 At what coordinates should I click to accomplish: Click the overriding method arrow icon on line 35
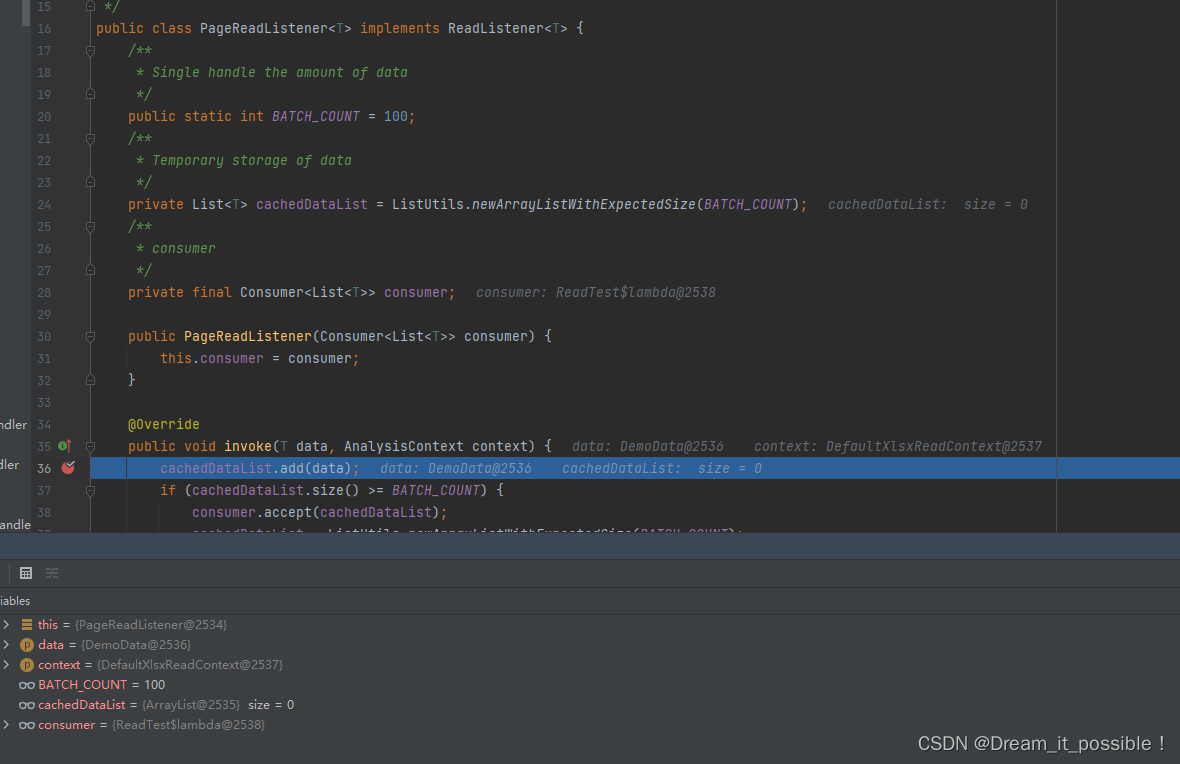pos(67,446)
